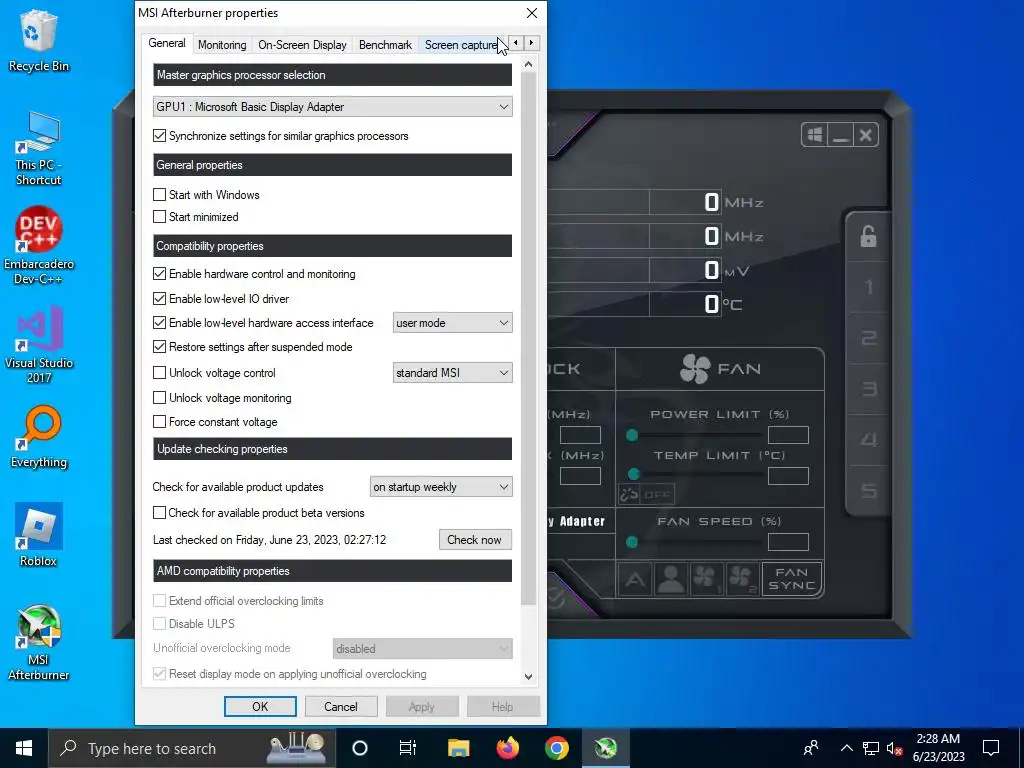Click the OK button

point(260,707)
